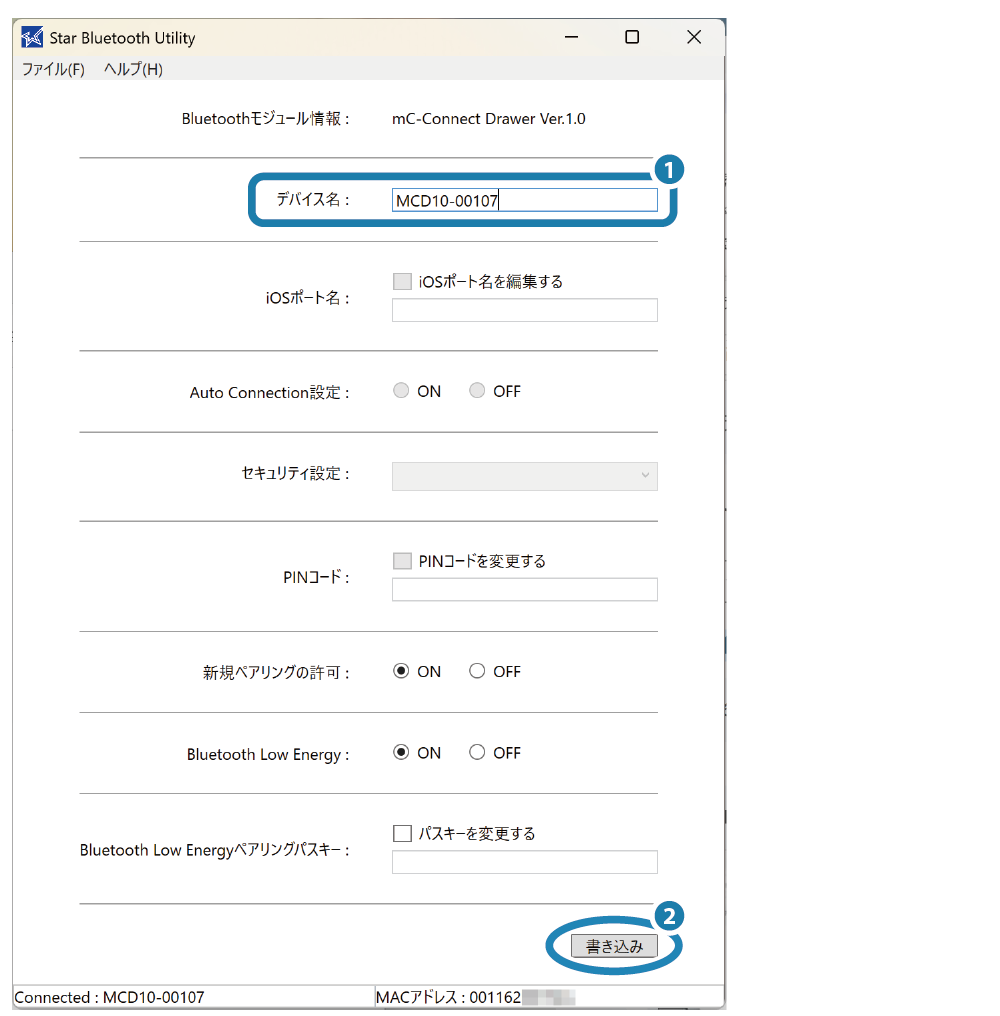Click the Star Bluetooth Utility app icon
The height and width of the screenshot is (1016, 1000).
[32, 38]
